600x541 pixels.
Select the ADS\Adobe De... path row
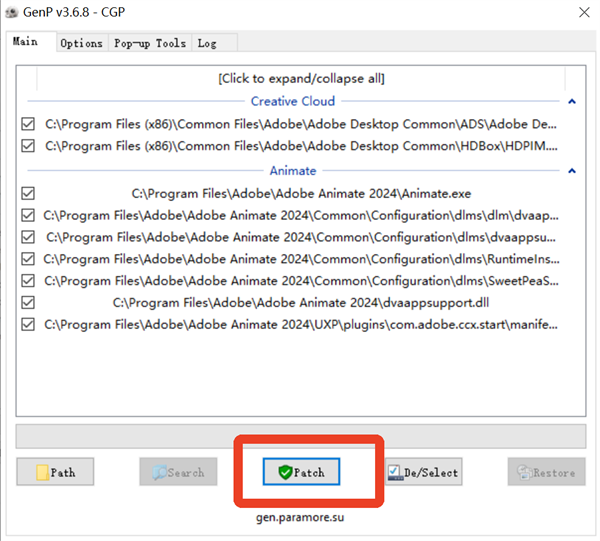click(x=301, y=124)
